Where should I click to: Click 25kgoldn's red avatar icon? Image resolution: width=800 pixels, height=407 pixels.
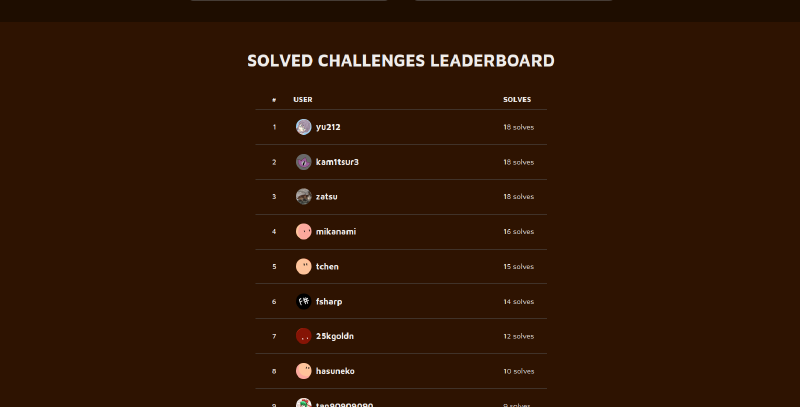(x=303, y=337)
